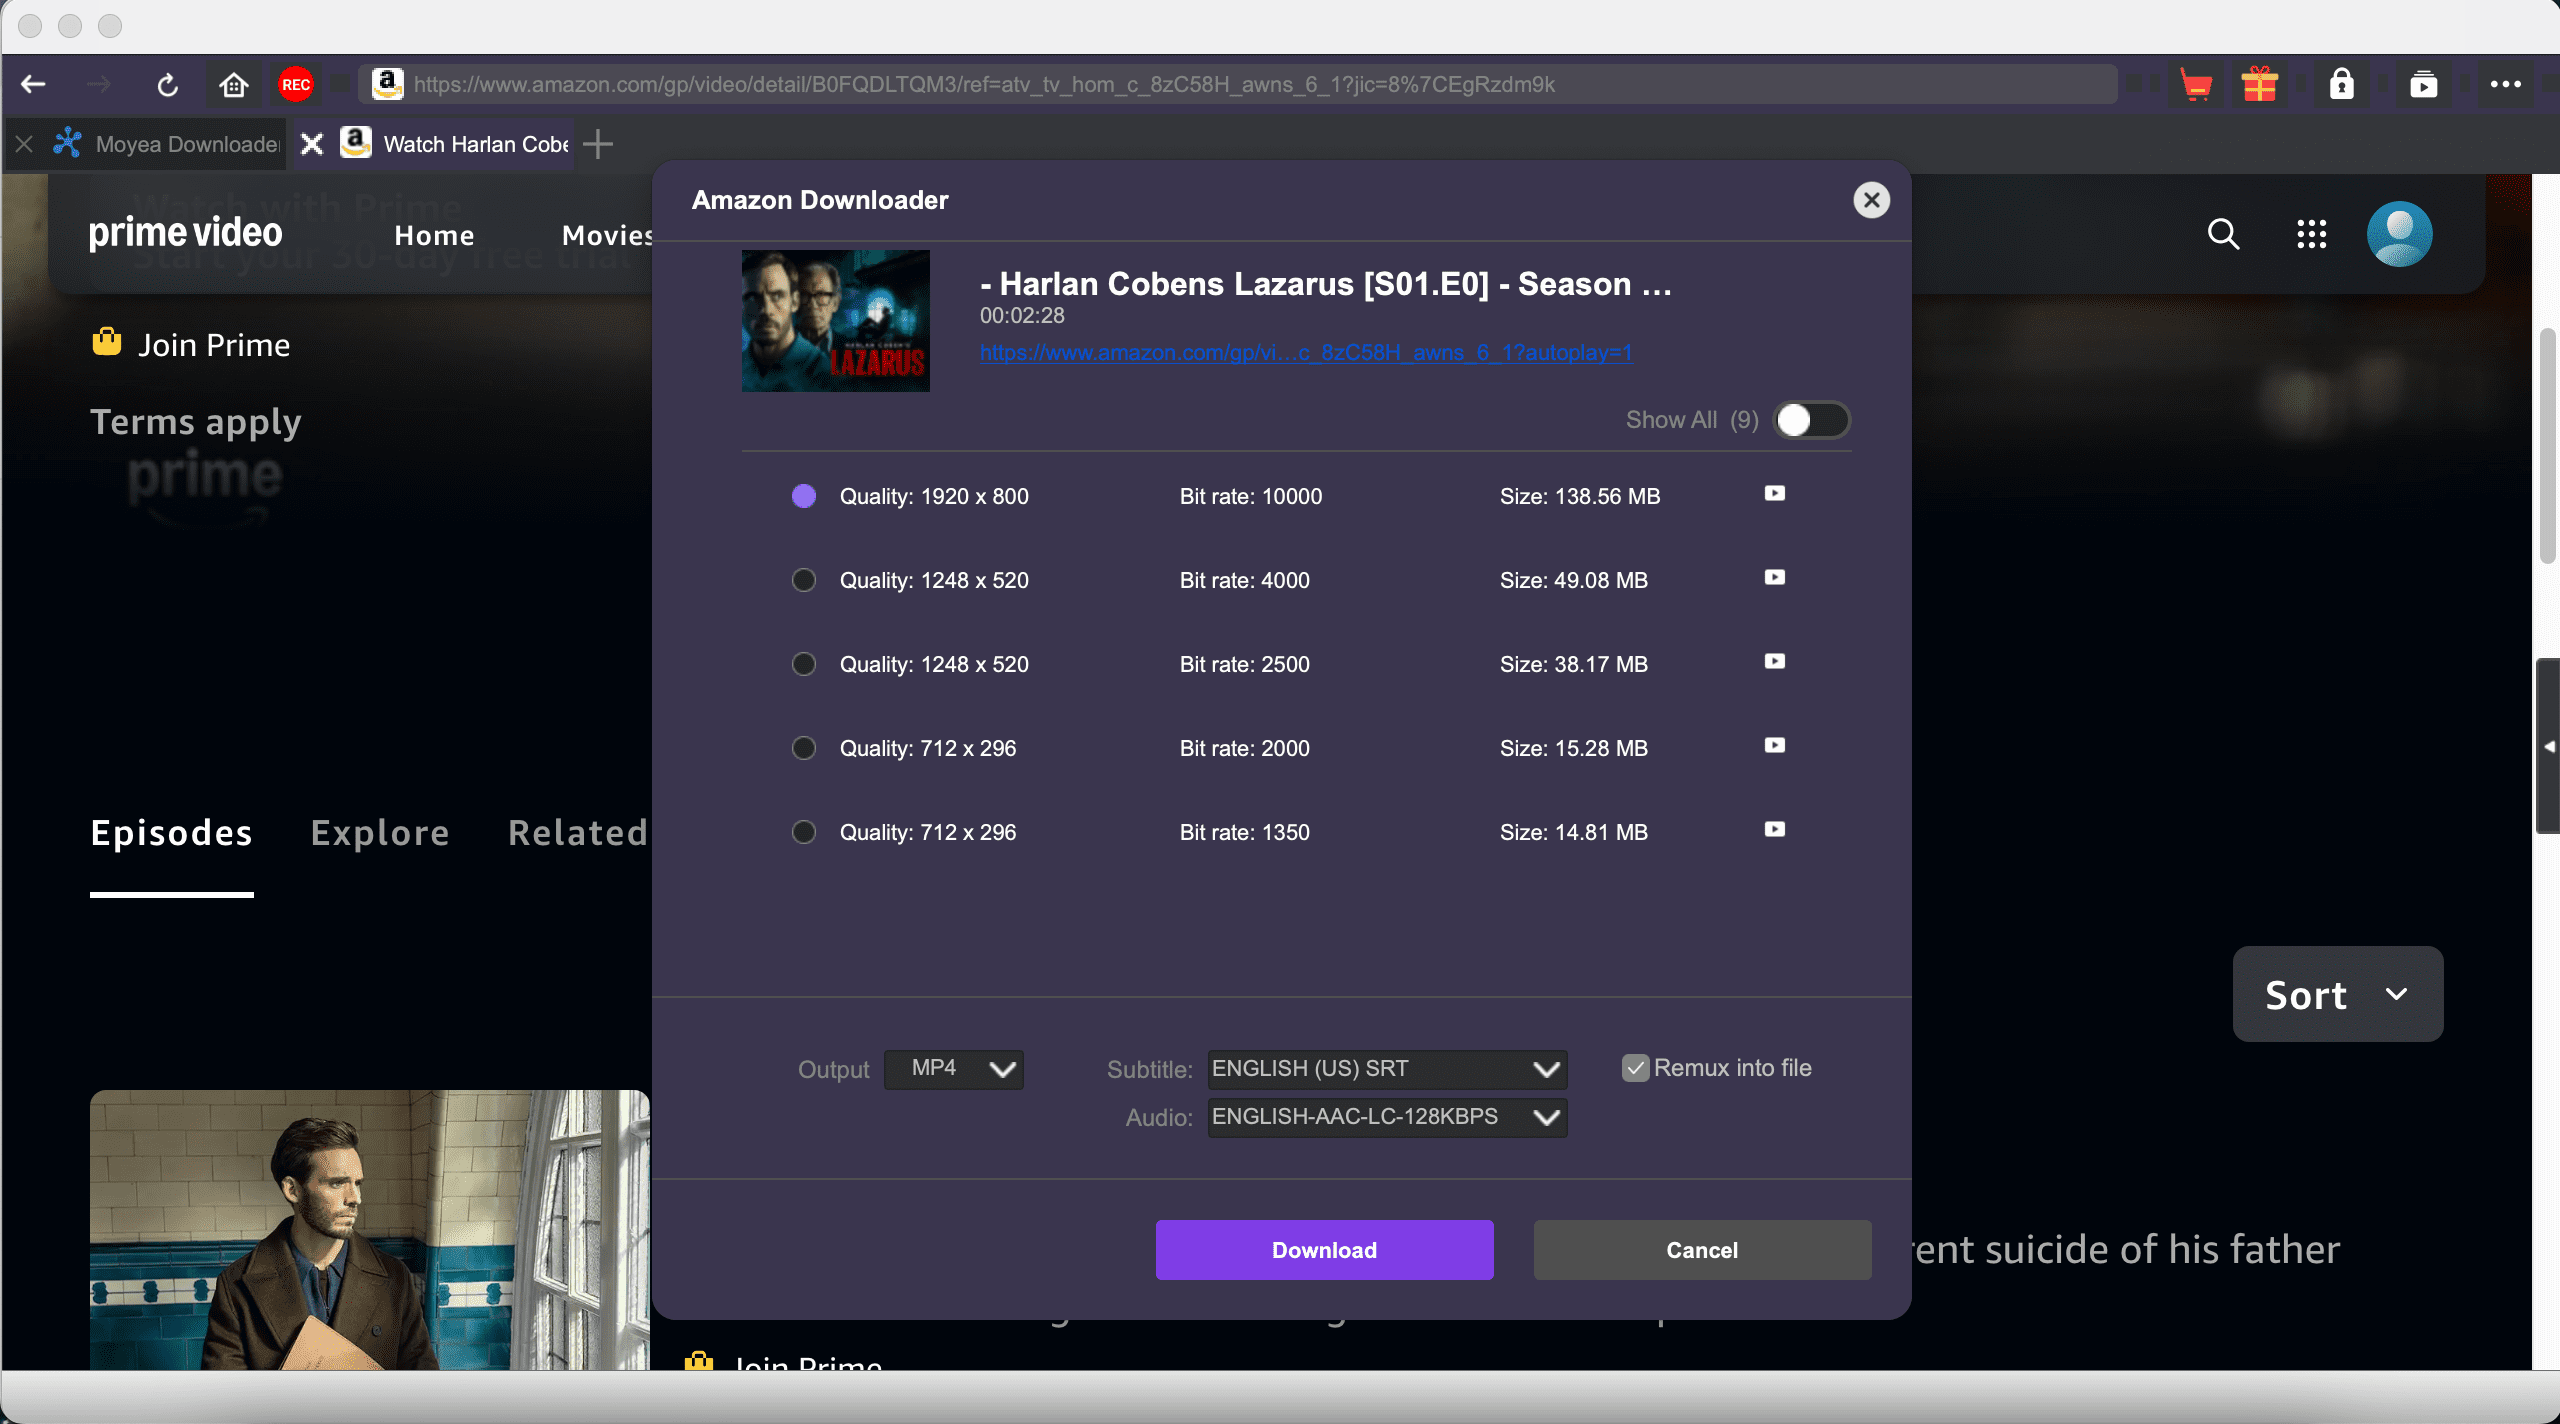Click the red REC record icon
The height and width of the screenshot is (1424, 2560).
(x=295, y=85)
